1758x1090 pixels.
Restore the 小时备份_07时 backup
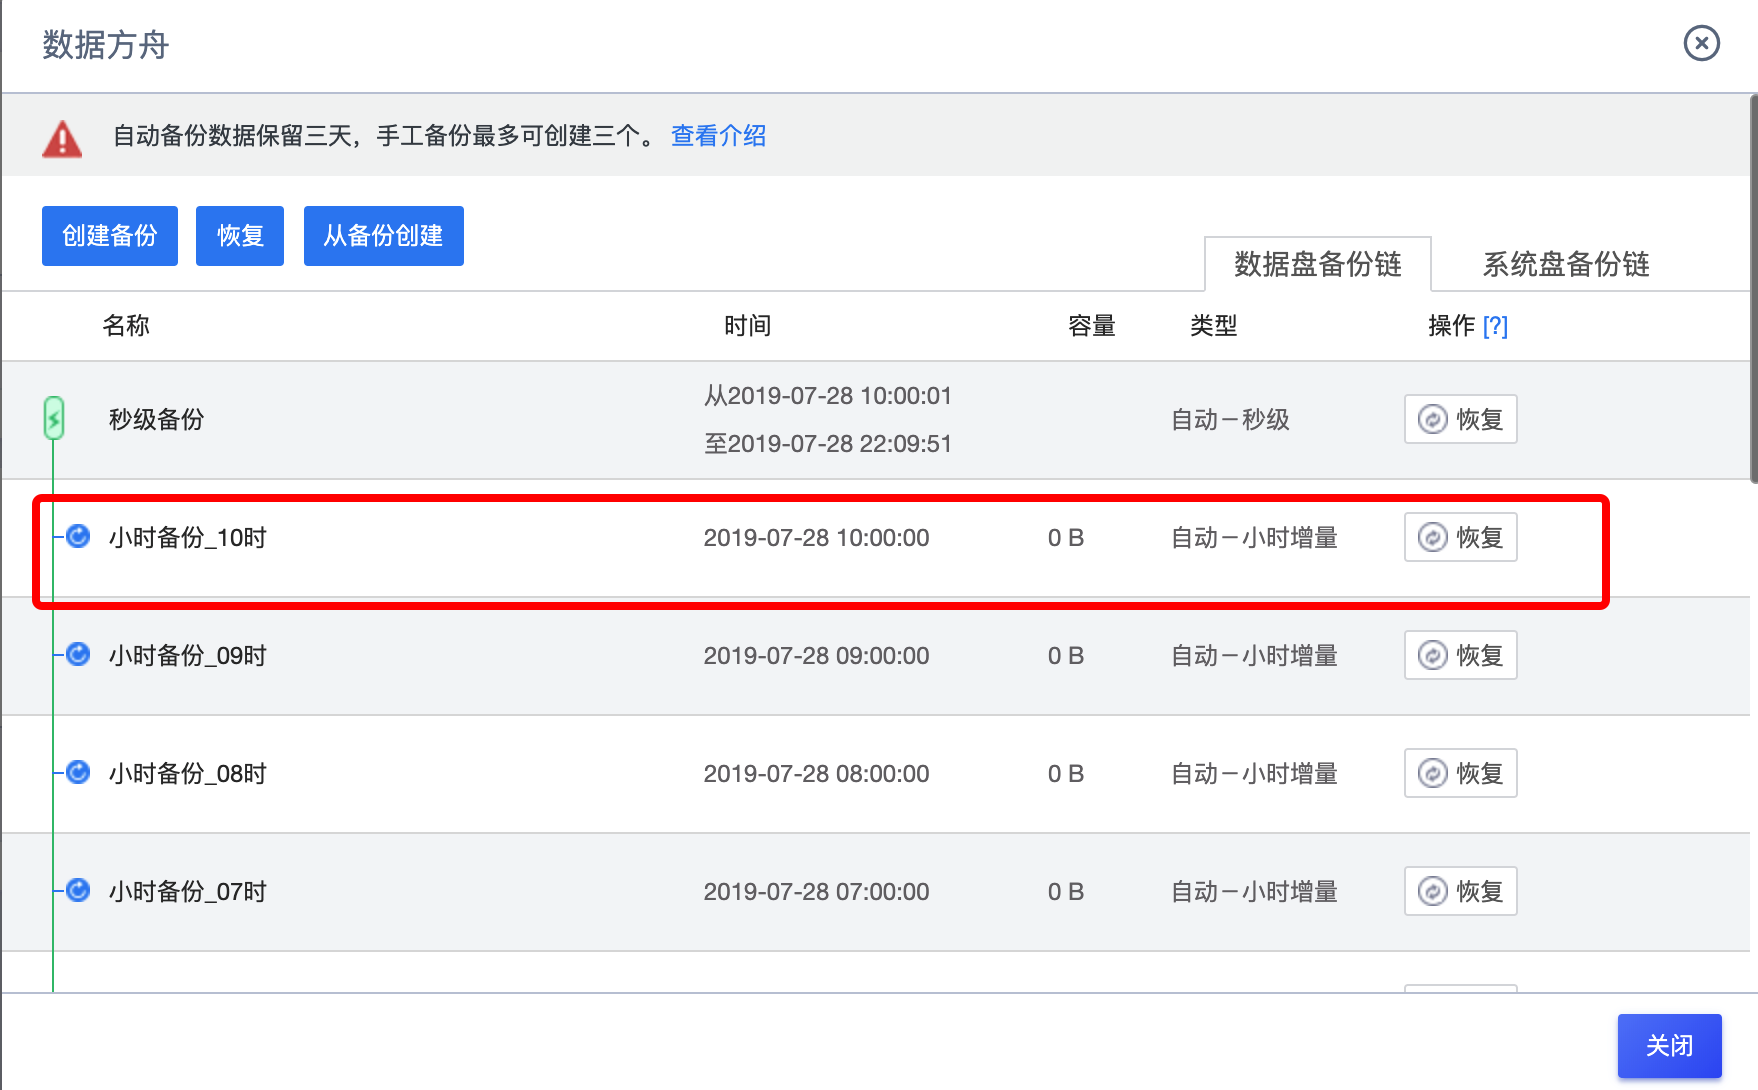(1461, 891)
